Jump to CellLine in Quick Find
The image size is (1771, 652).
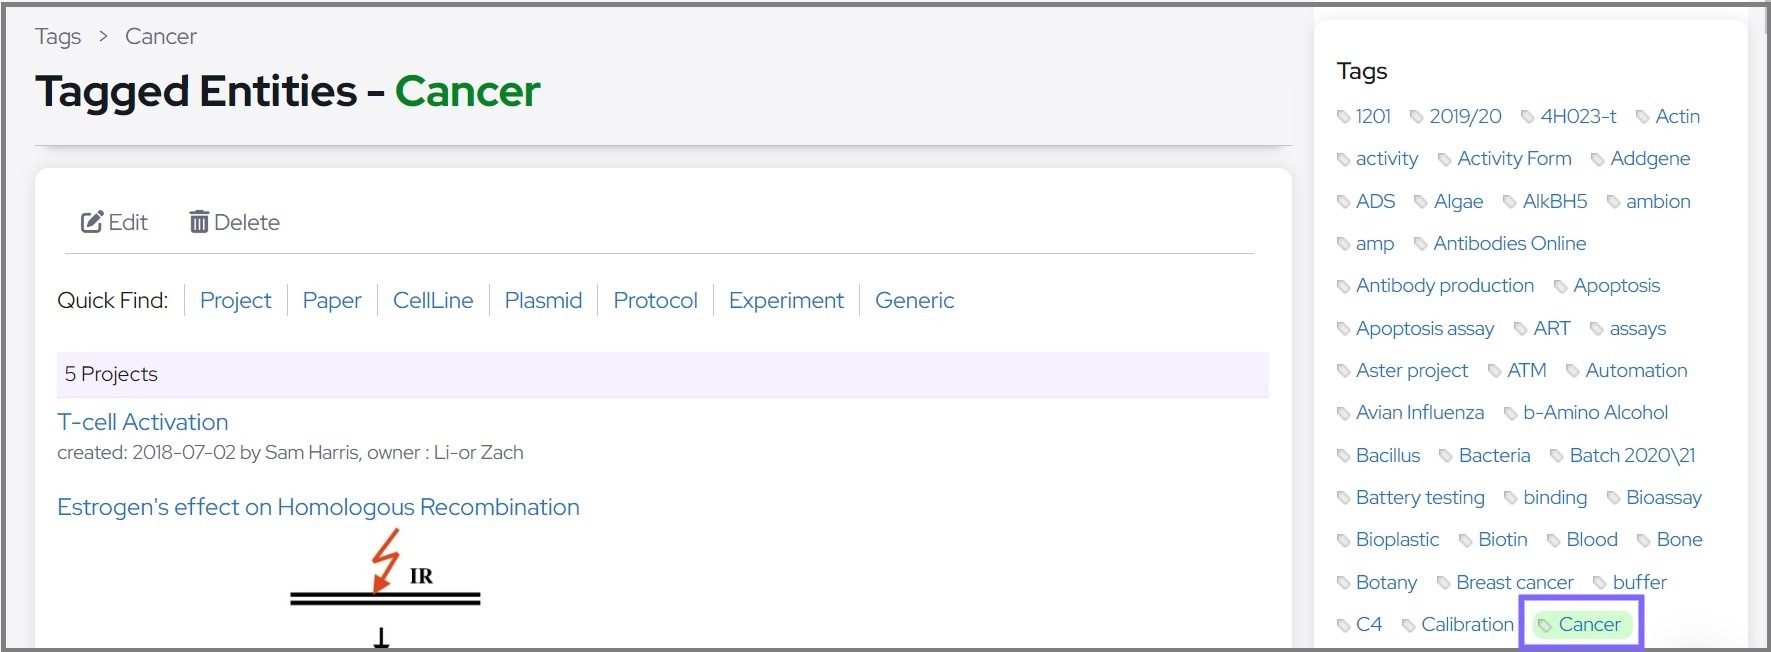click(433, 300)
